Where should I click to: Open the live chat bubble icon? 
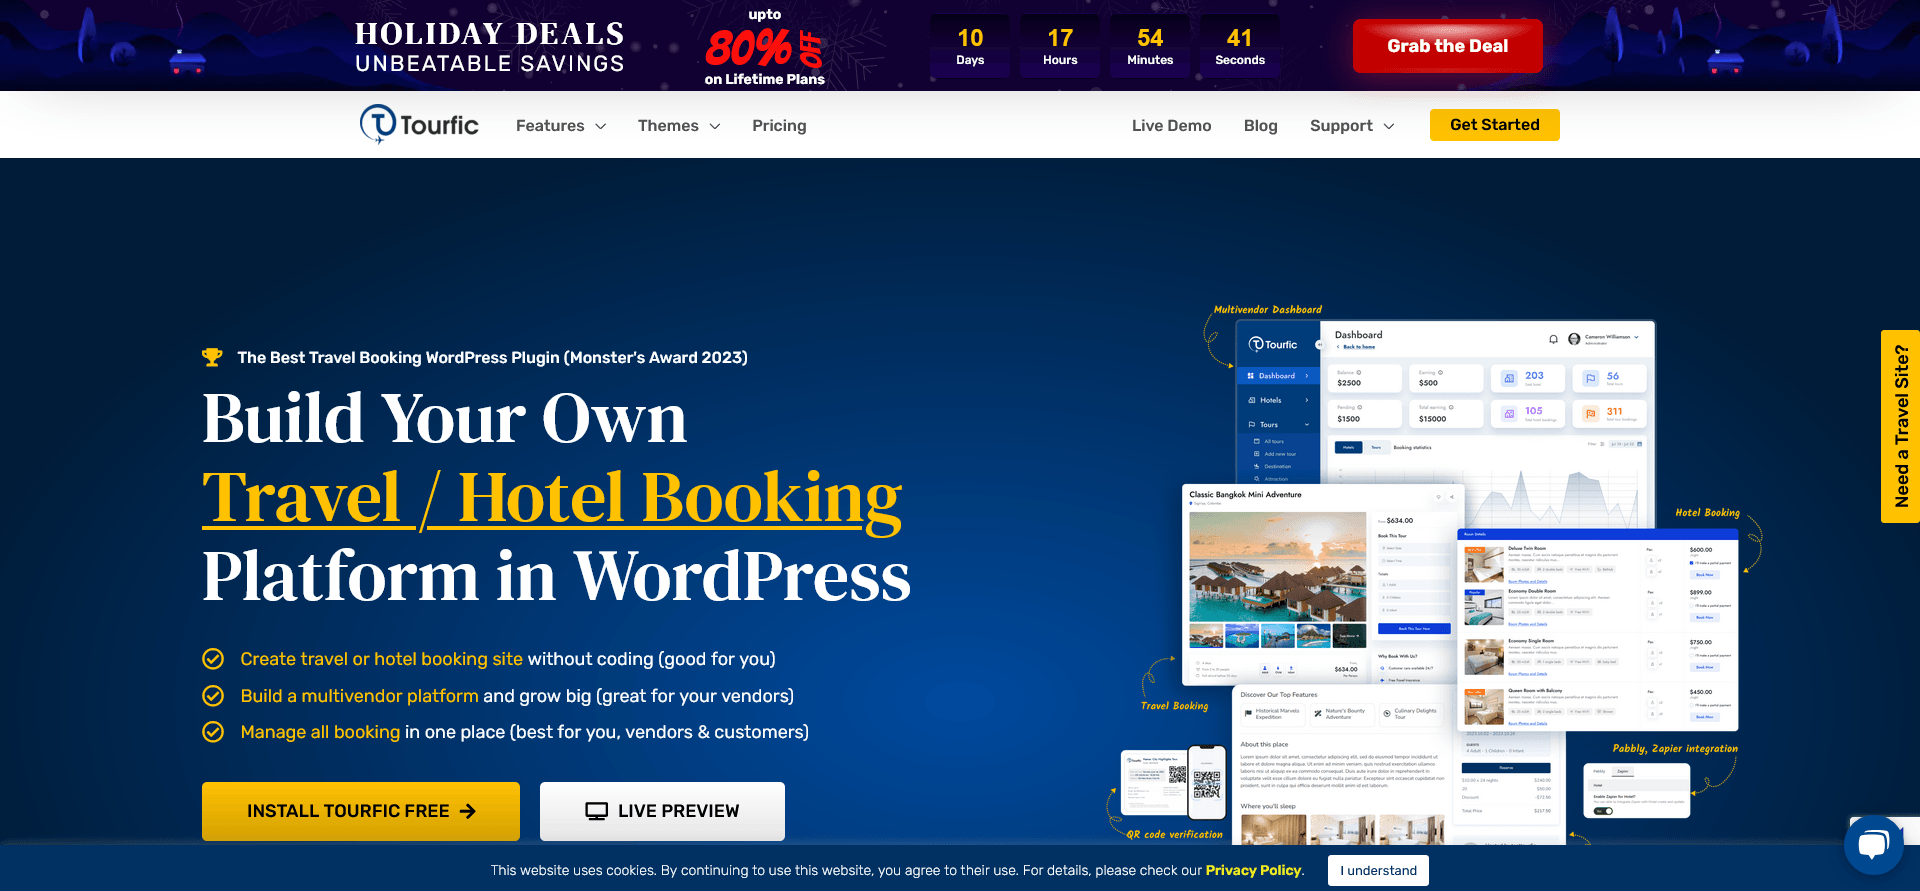(x=1873, y=845)
